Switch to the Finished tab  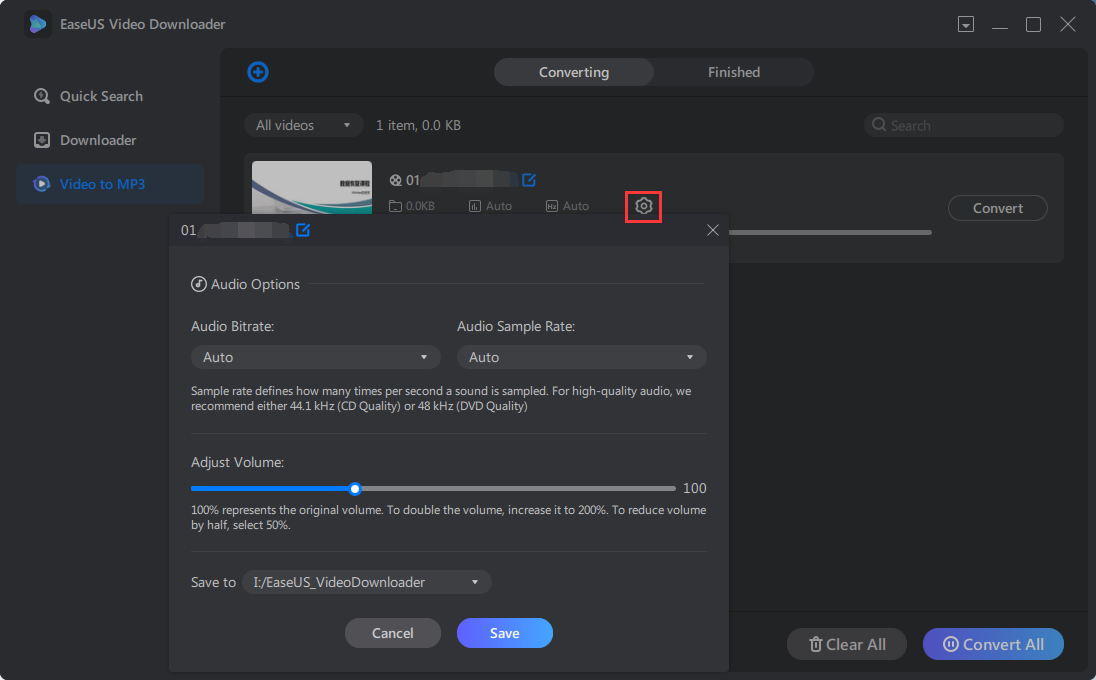coord(733,72)
